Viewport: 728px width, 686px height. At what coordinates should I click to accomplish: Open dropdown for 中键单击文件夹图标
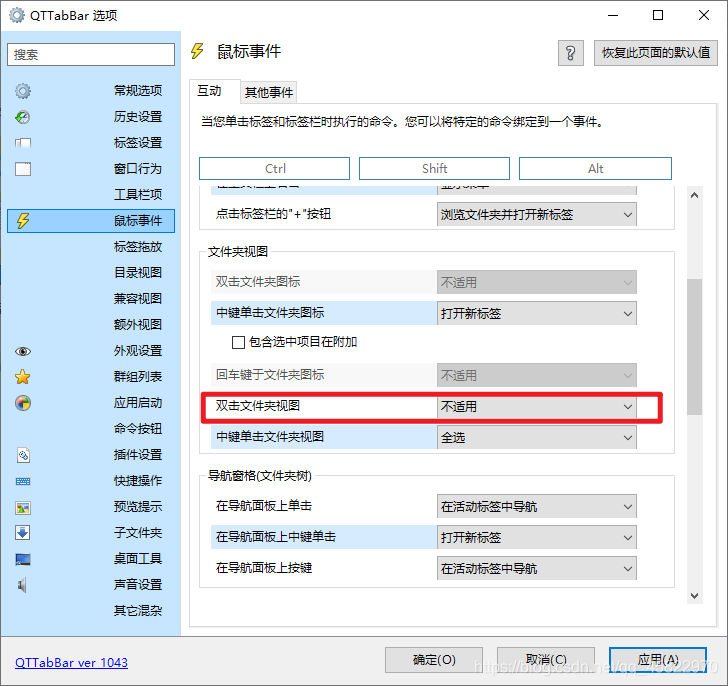point(537,313)
